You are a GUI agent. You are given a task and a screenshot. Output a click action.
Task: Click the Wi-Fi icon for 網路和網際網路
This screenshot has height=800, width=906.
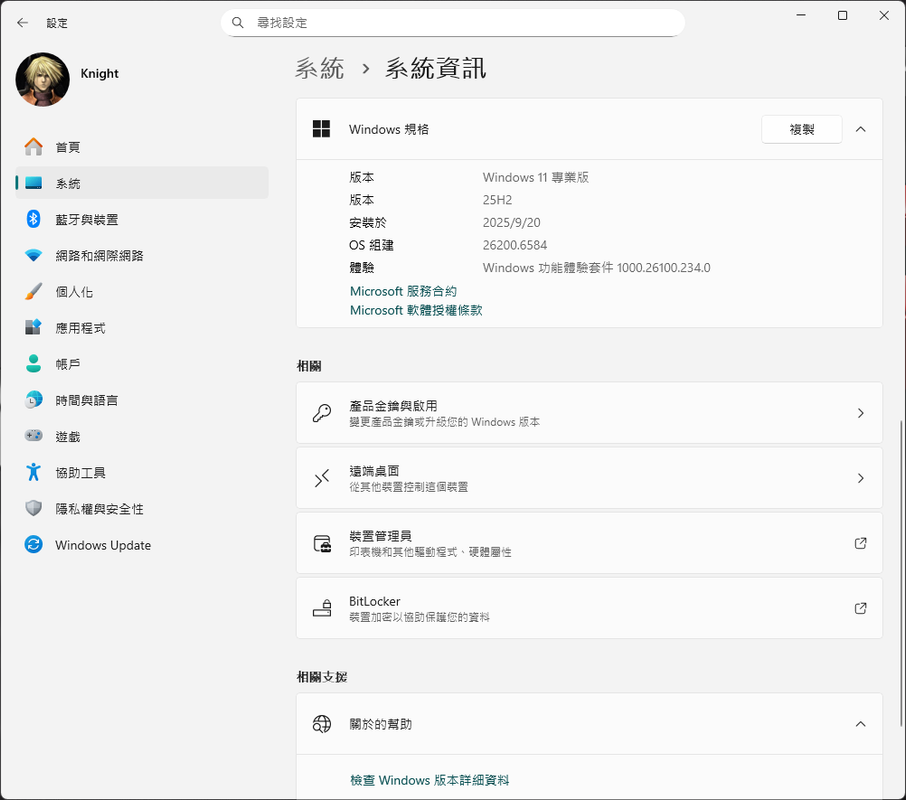(x=34, y=255)
